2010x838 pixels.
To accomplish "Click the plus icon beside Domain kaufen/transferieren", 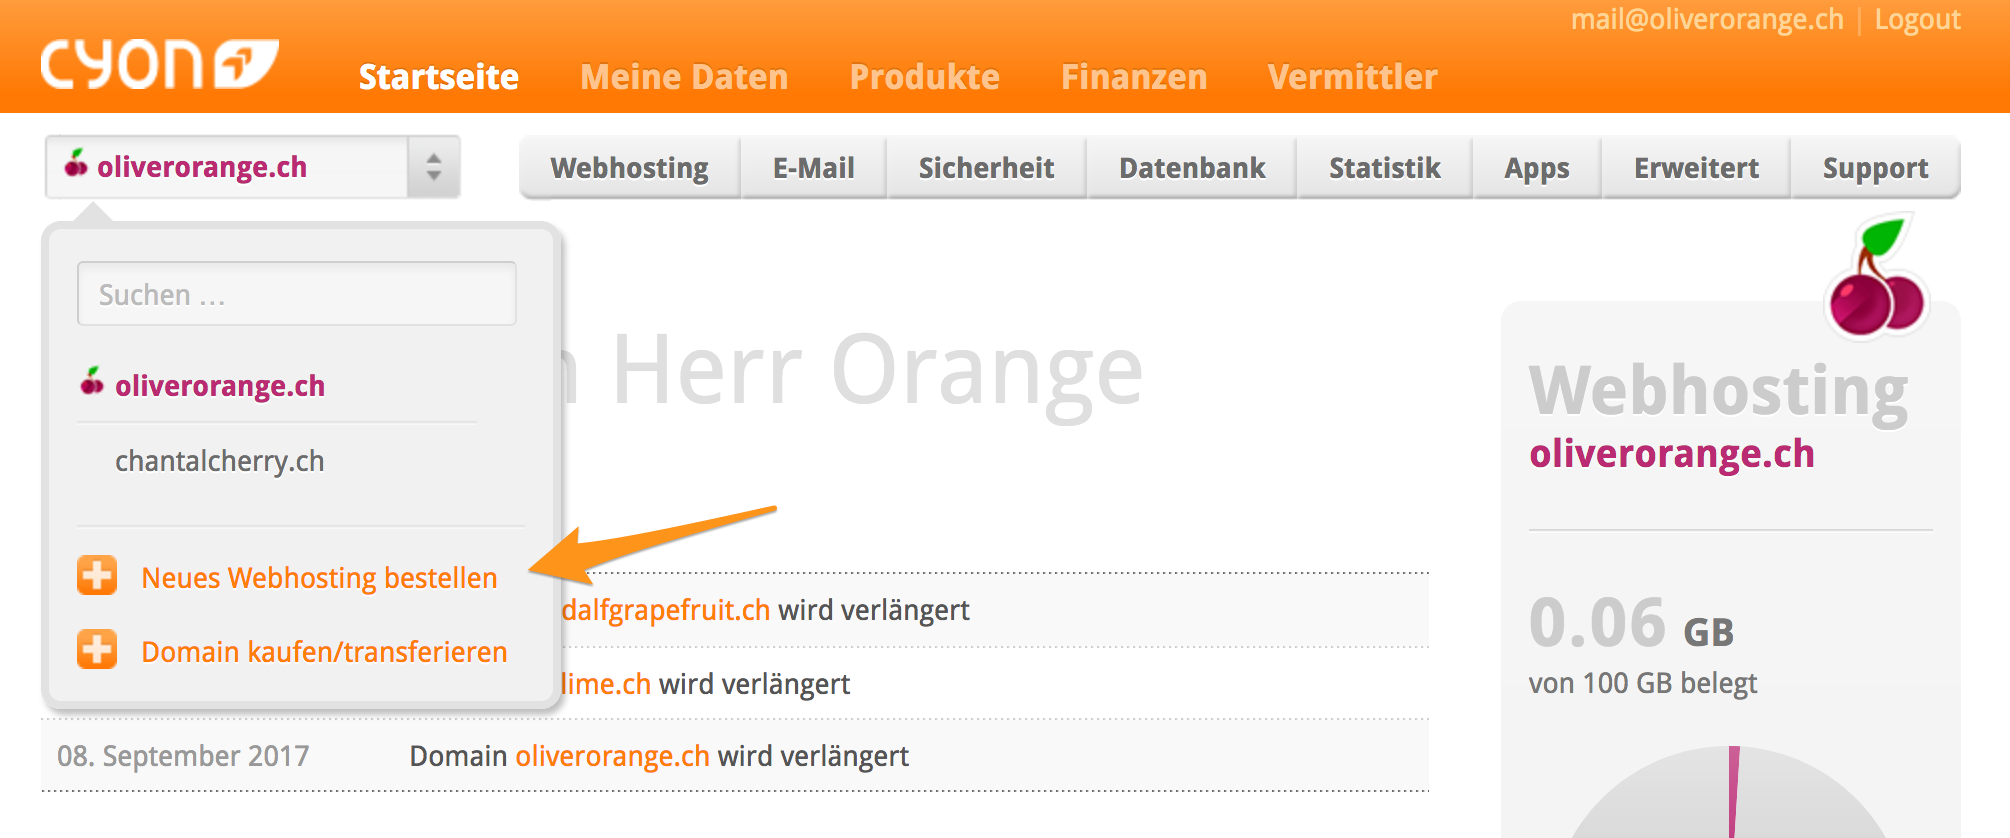I will (x=97, y=650).
